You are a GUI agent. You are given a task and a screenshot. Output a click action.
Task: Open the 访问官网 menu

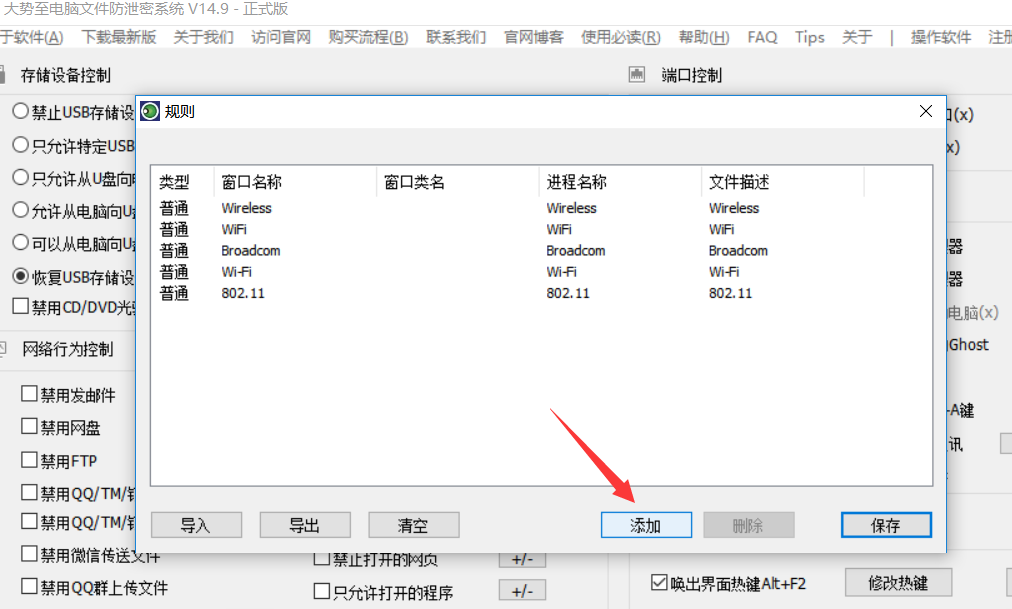281,37
